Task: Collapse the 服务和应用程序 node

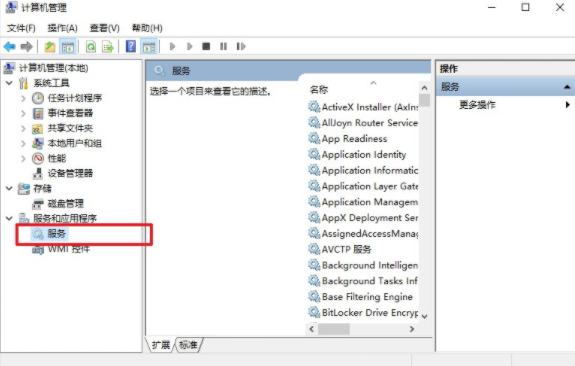Action: tap(9, 219)
